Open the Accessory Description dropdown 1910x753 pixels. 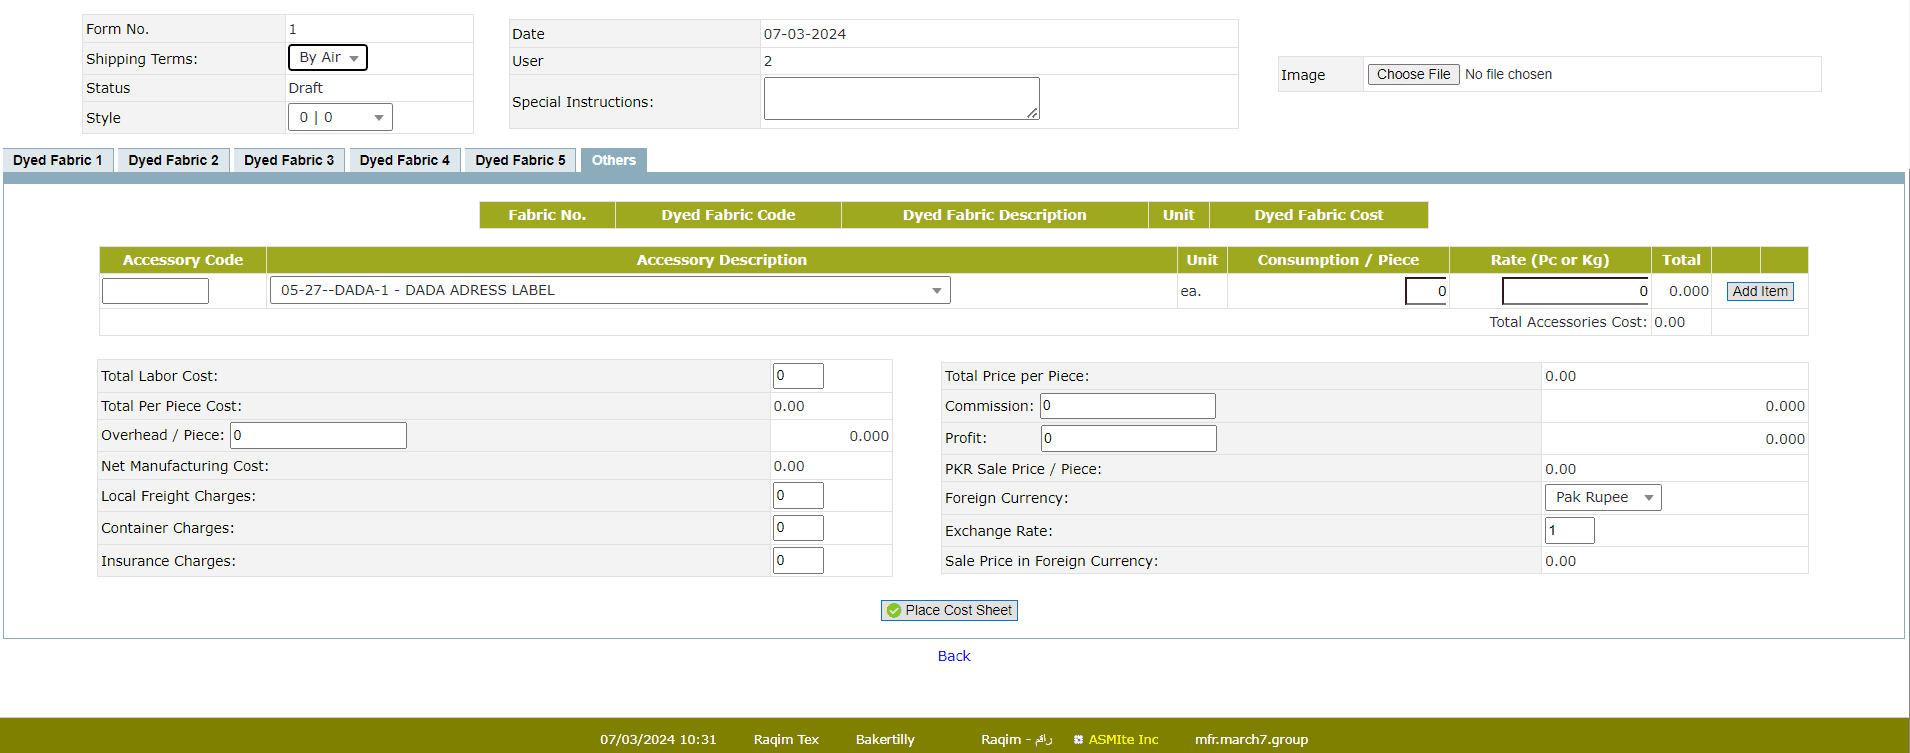(610, 290)
